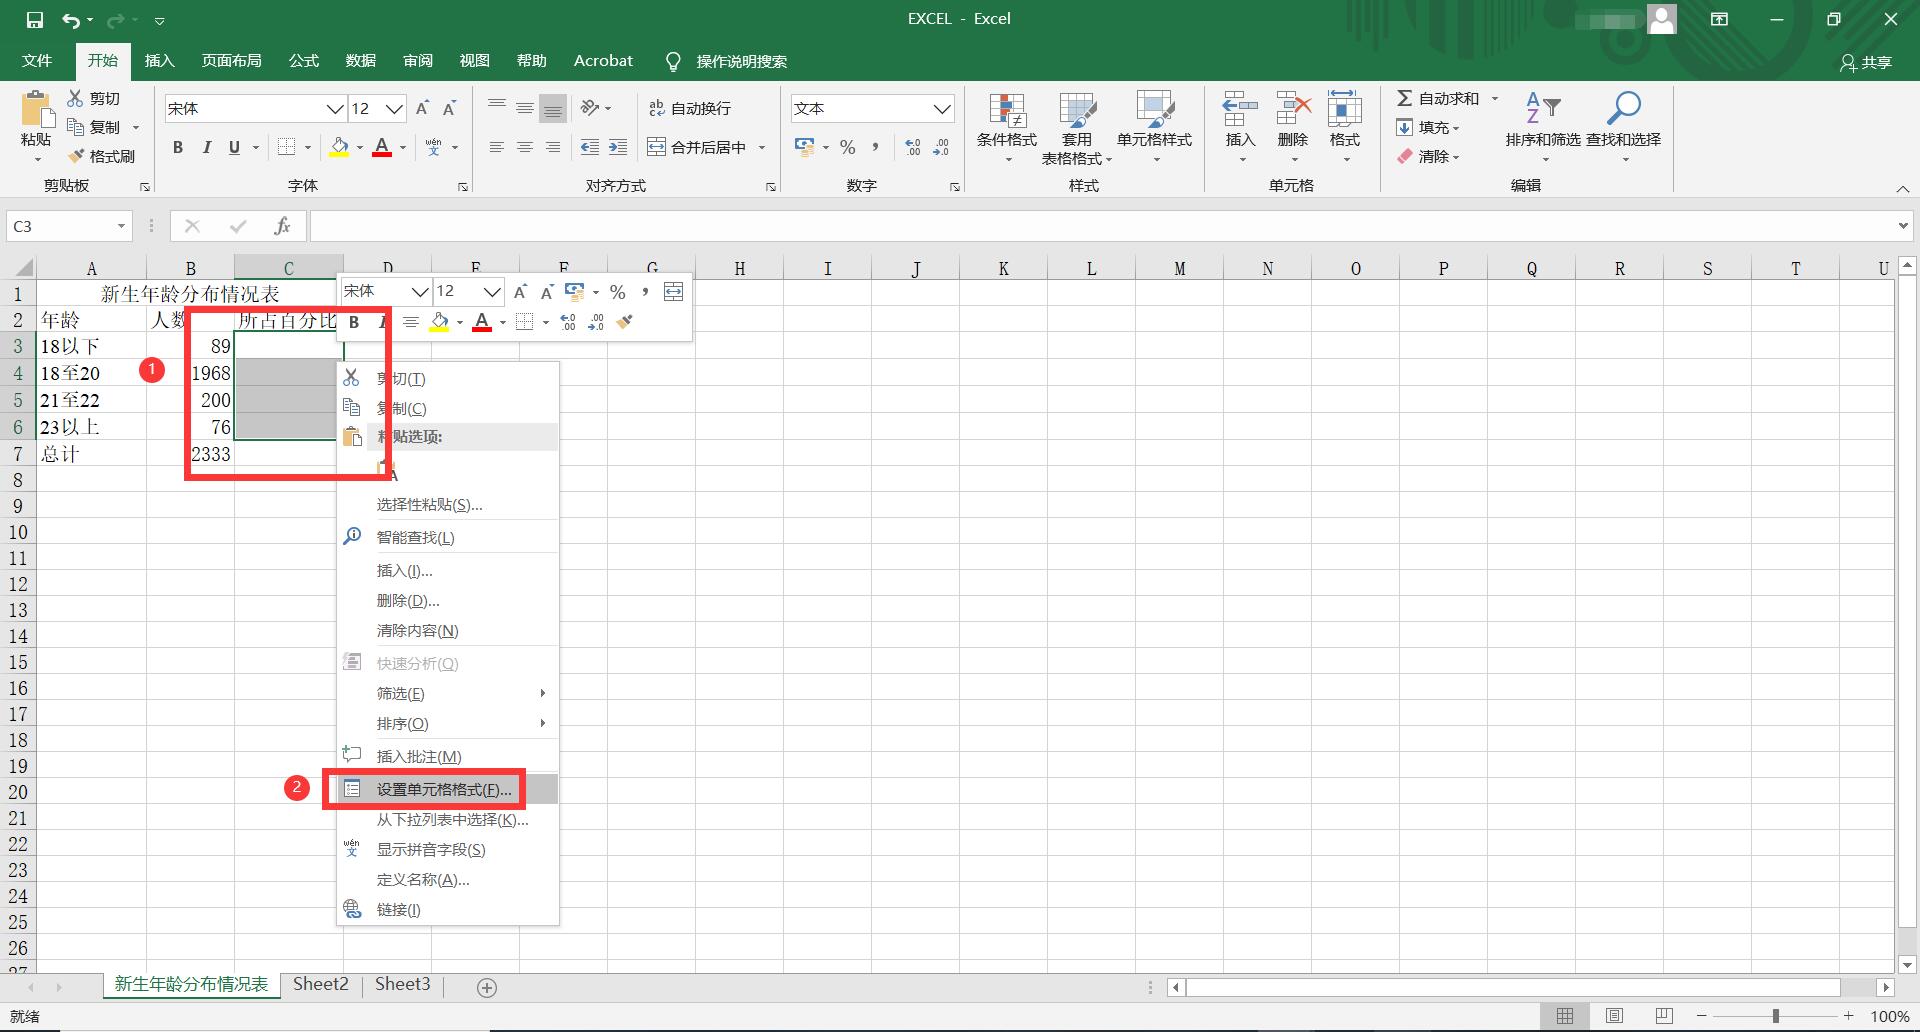Toggle Bold in the ribbon font group
This screenshot has height=1032, width=1920.
click(178, 147)
